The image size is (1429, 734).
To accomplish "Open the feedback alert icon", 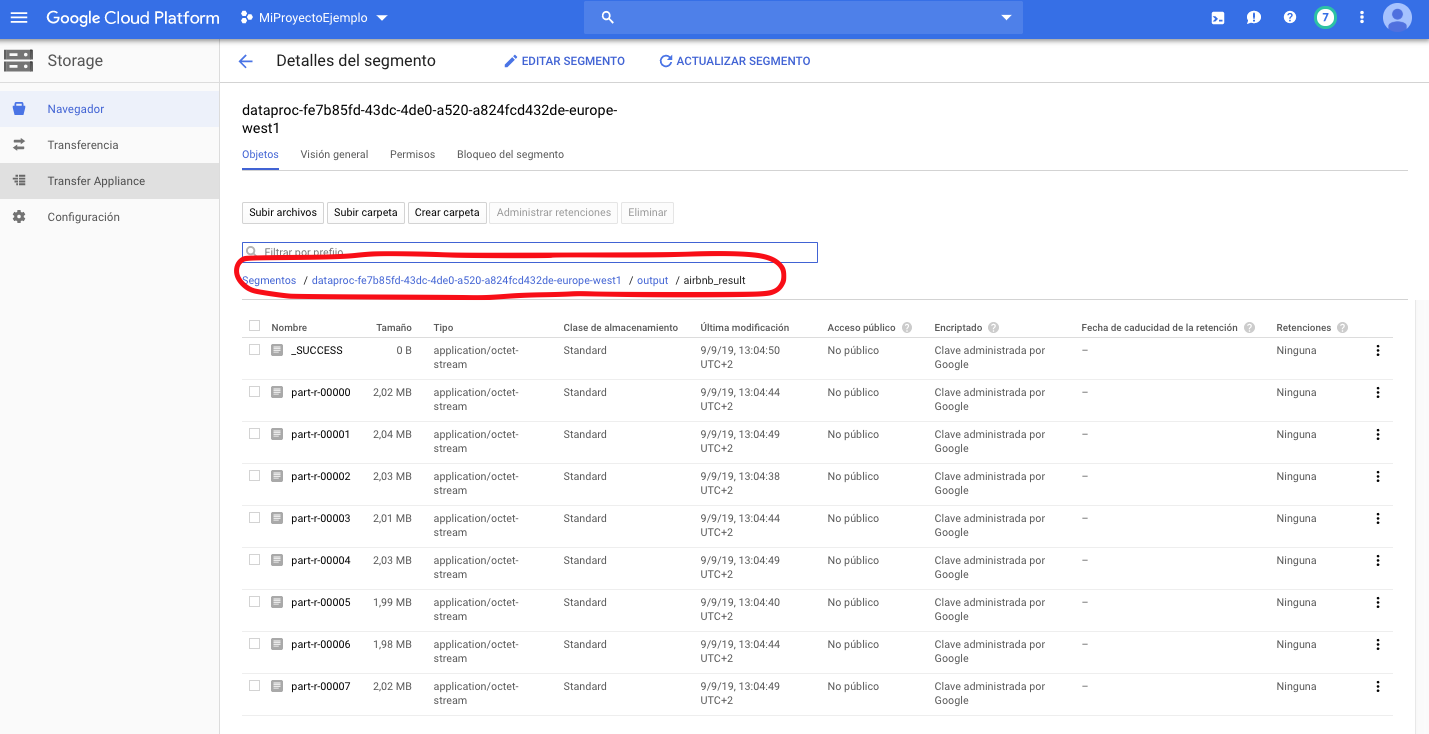I will point(1254,18).
